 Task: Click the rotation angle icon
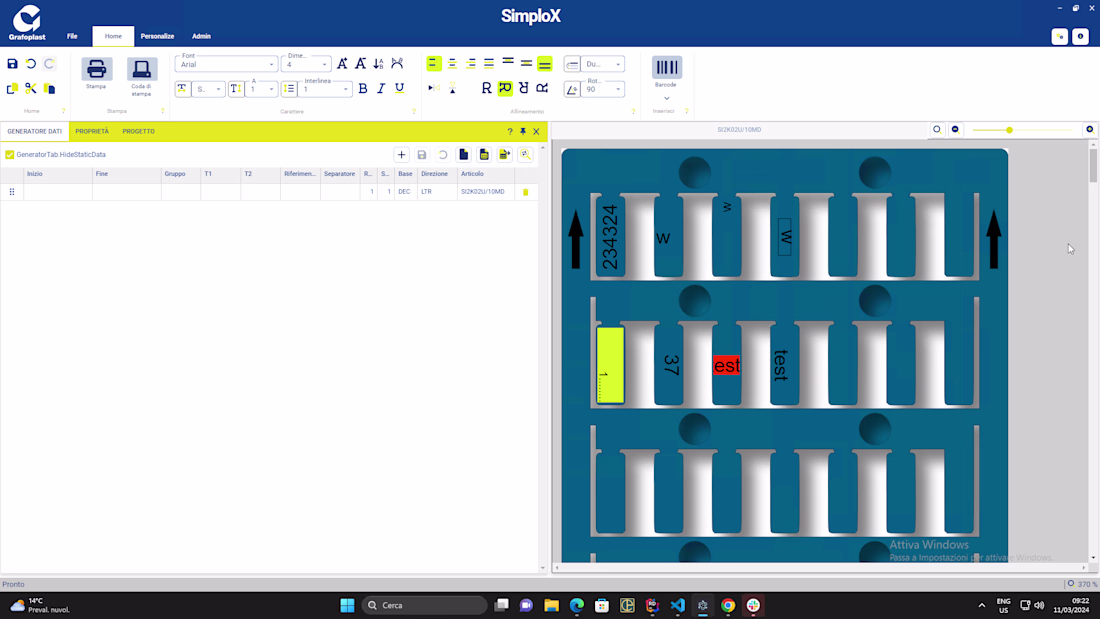(x=572, y=89)
